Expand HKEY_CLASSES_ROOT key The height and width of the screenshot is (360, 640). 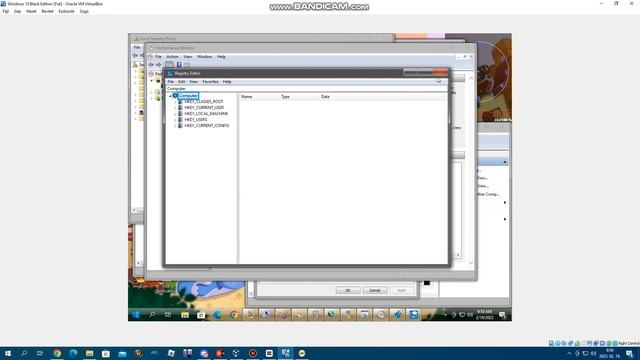pos(176,102)
